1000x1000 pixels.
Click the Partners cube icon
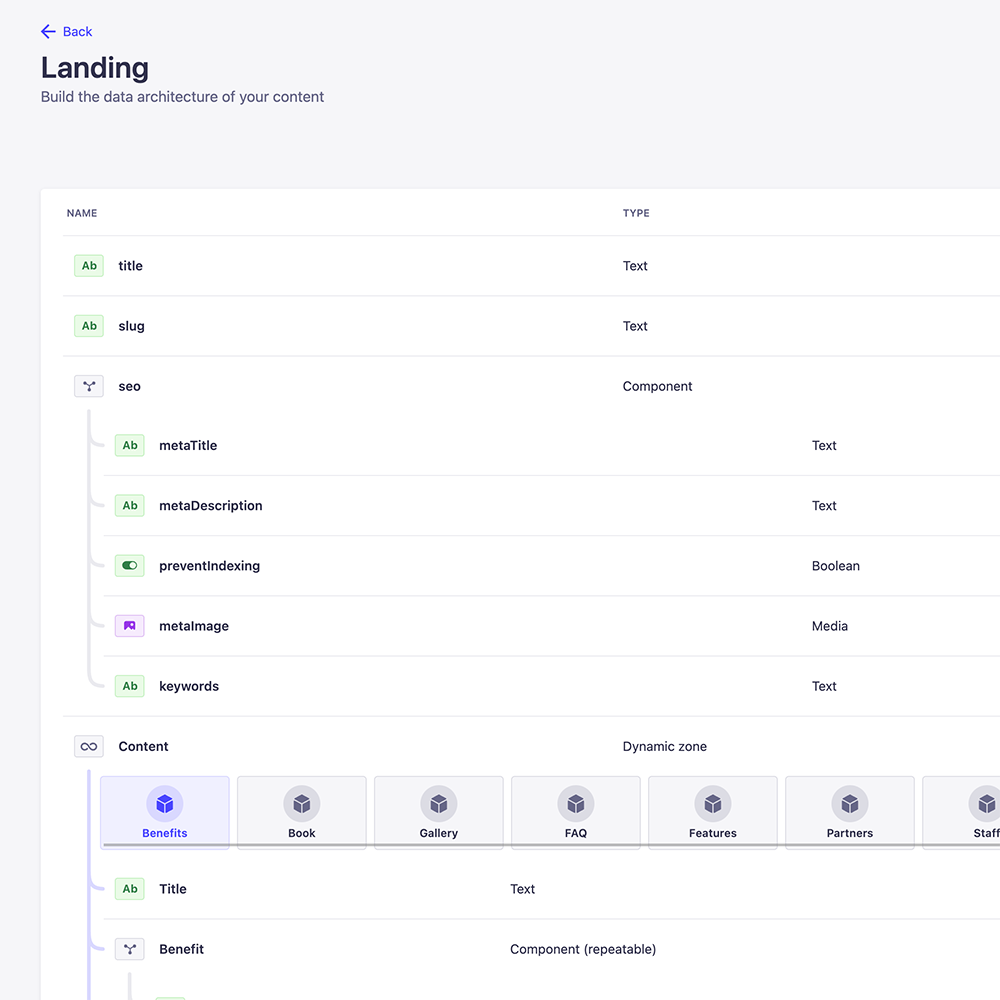click(x=850, y=804)
